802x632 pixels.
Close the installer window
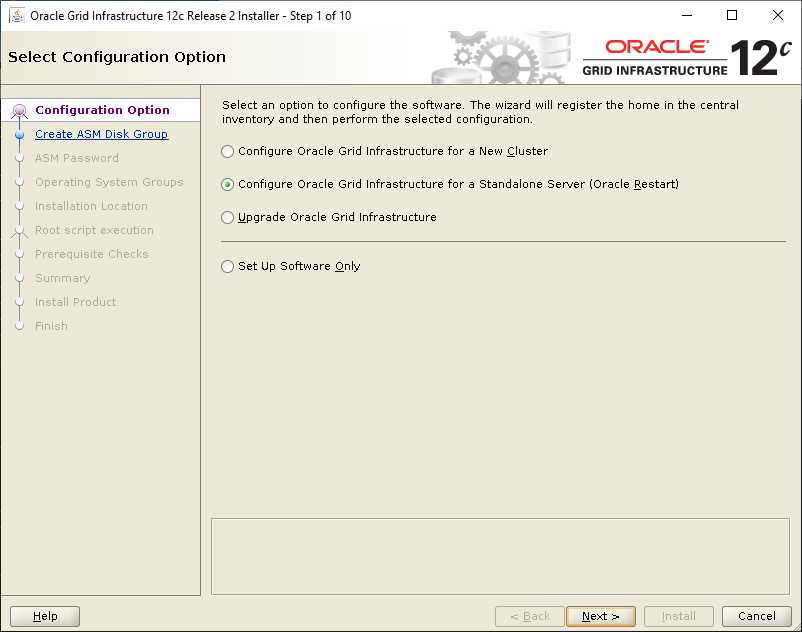(777, 15)
